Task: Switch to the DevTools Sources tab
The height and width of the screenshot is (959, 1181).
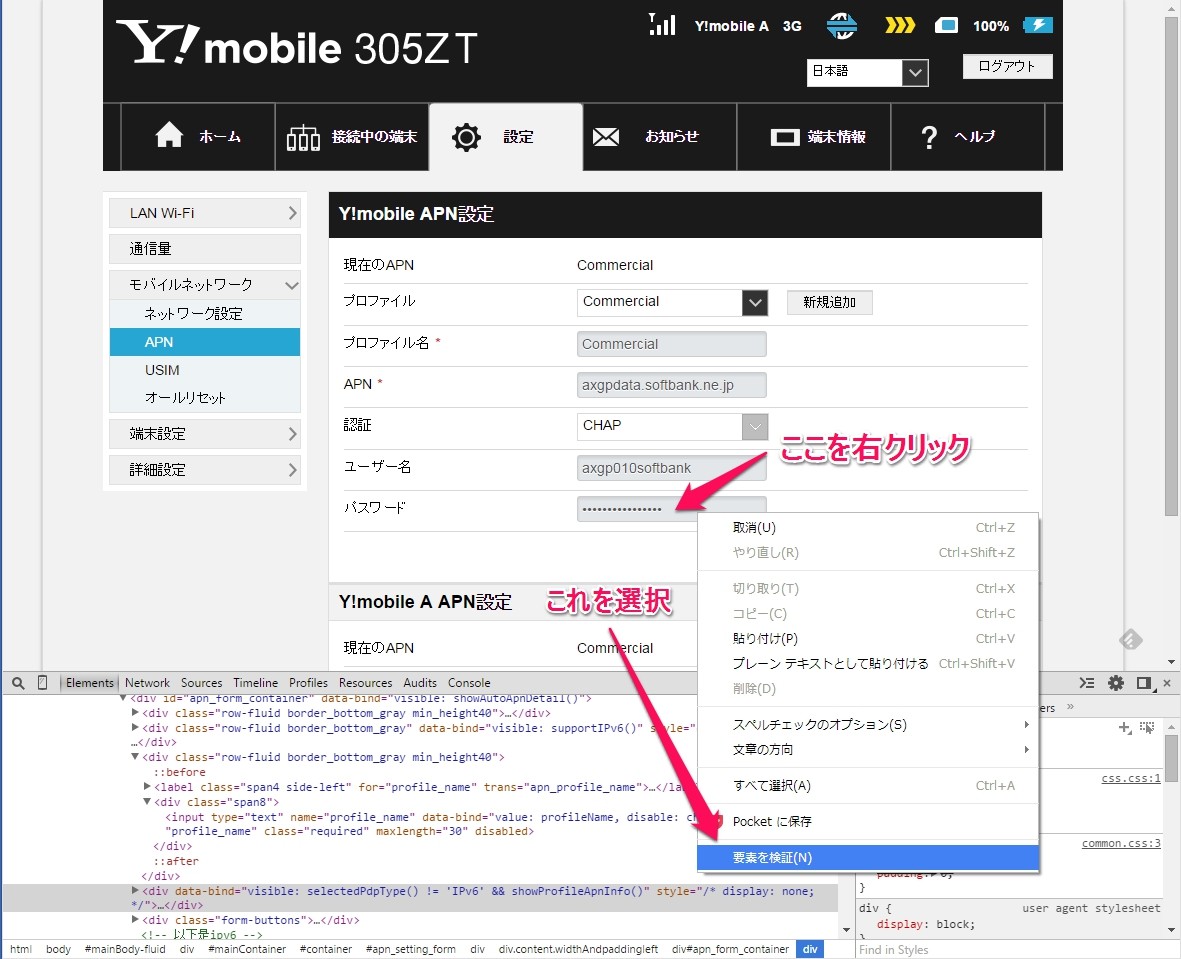Action: (x=202, y=683)
